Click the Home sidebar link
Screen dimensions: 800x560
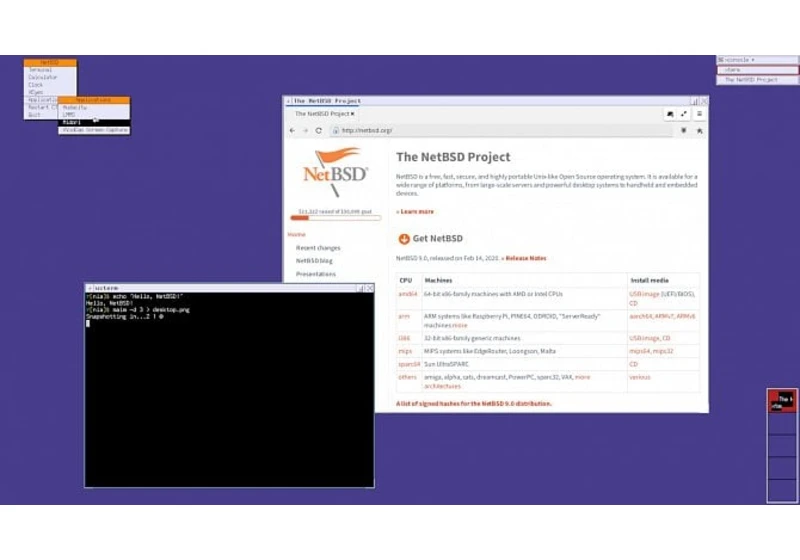point(296,235)
